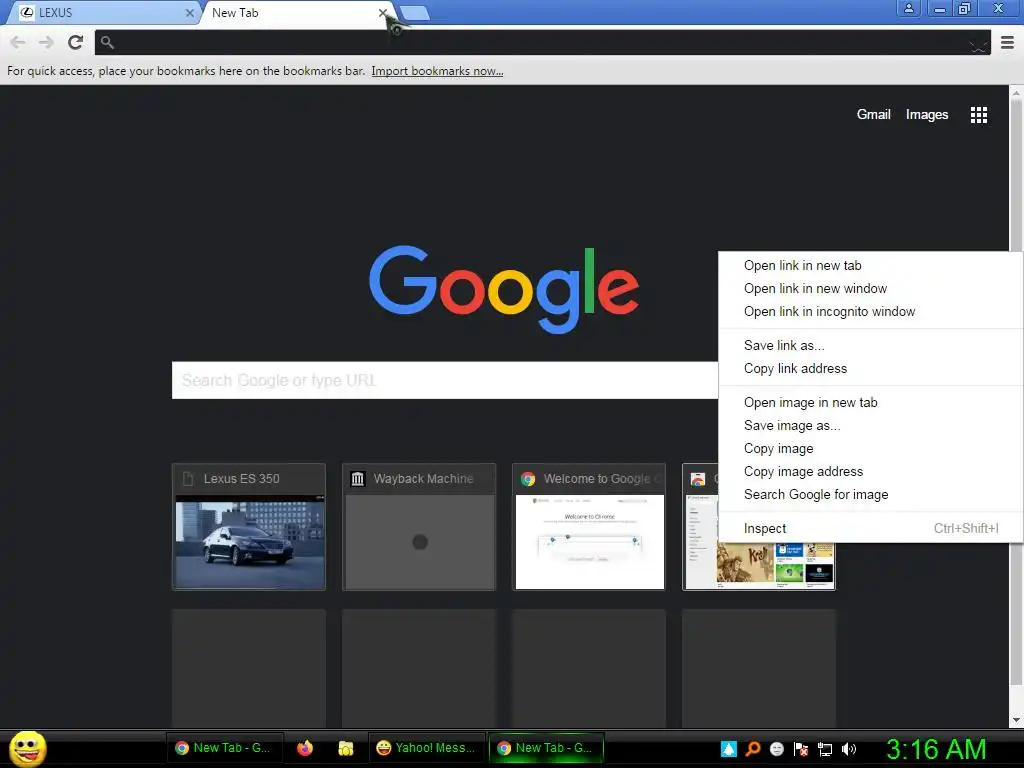Click the smiley start button on taskbar
Screen dimensions: 1024x768
27,748
